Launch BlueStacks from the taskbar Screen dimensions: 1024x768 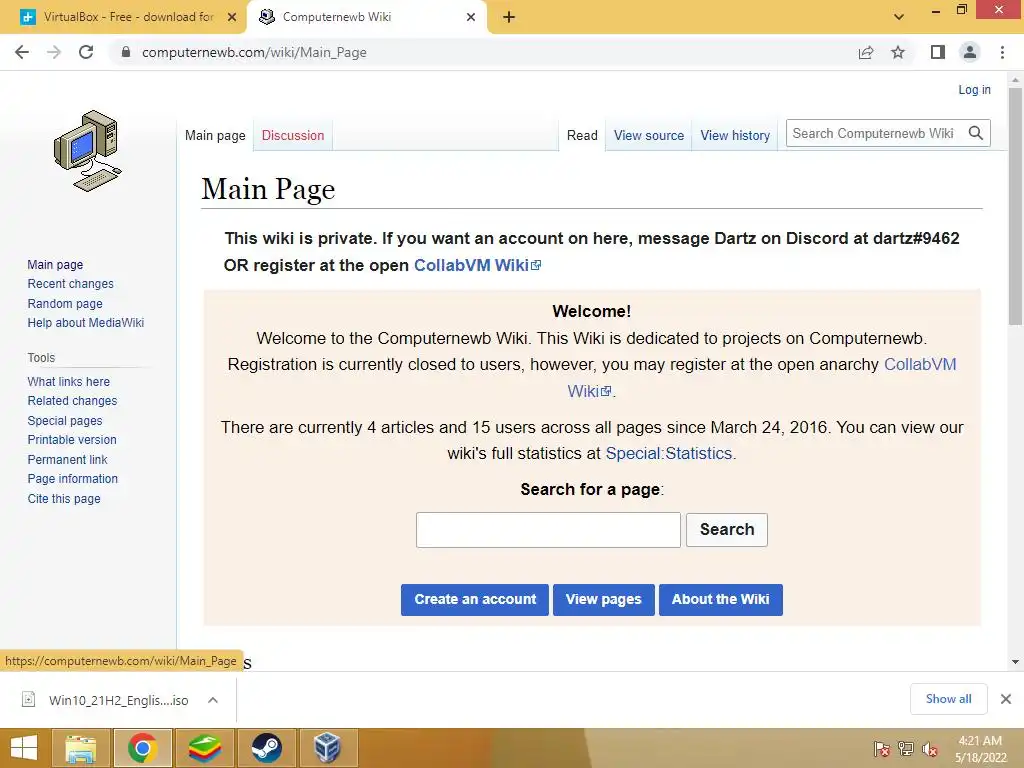(204, 748)
